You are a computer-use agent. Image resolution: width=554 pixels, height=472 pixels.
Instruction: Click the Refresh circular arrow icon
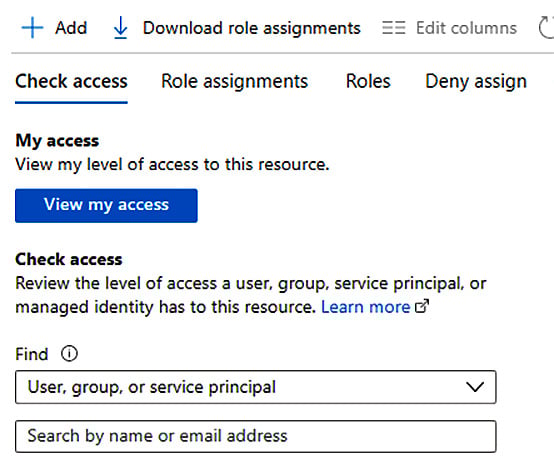pyautogui.click(x=546, y=27)
